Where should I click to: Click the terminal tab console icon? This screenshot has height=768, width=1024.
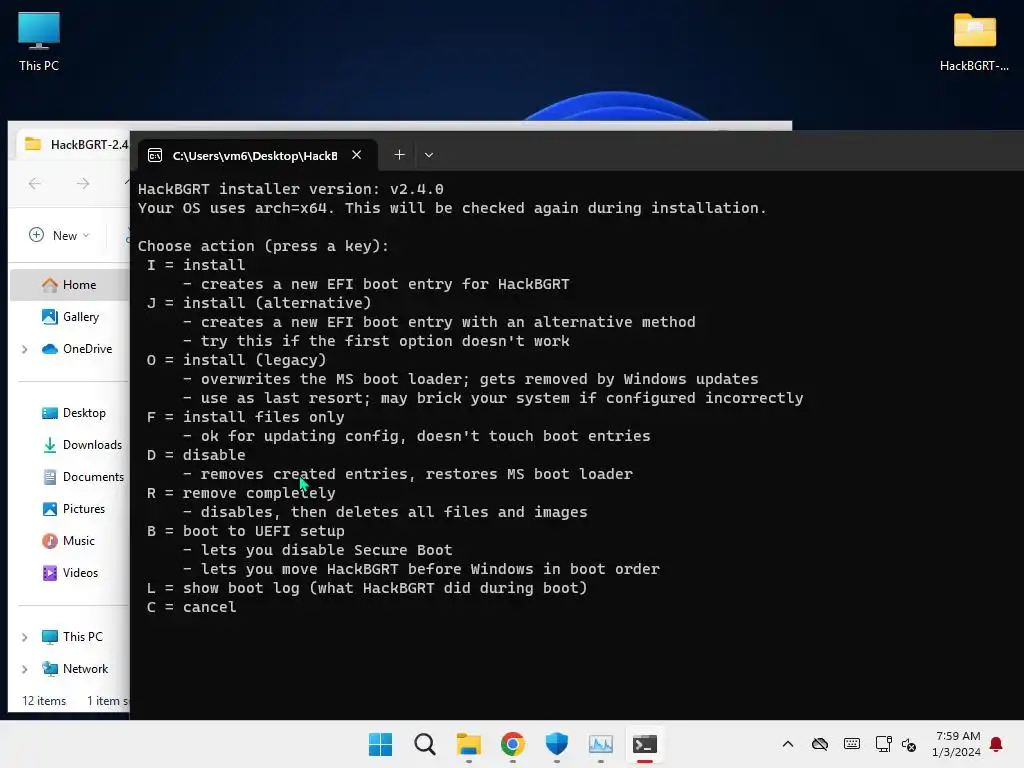(155, 155)
